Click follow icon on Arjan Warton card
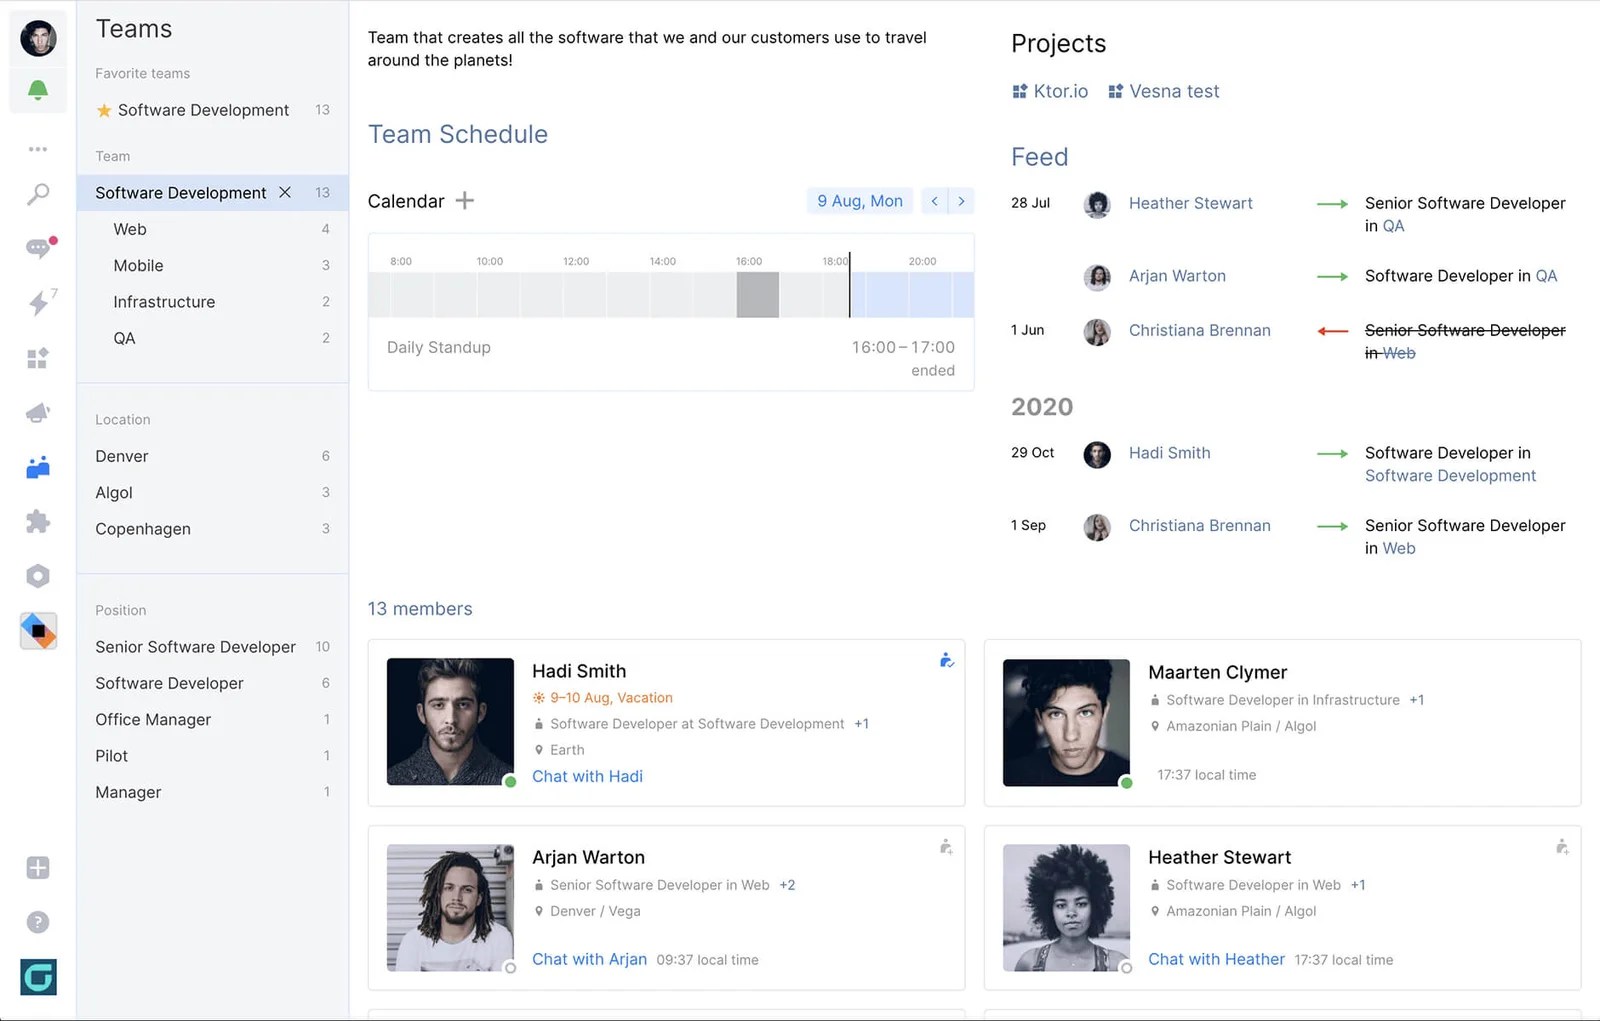 point(946,847)
